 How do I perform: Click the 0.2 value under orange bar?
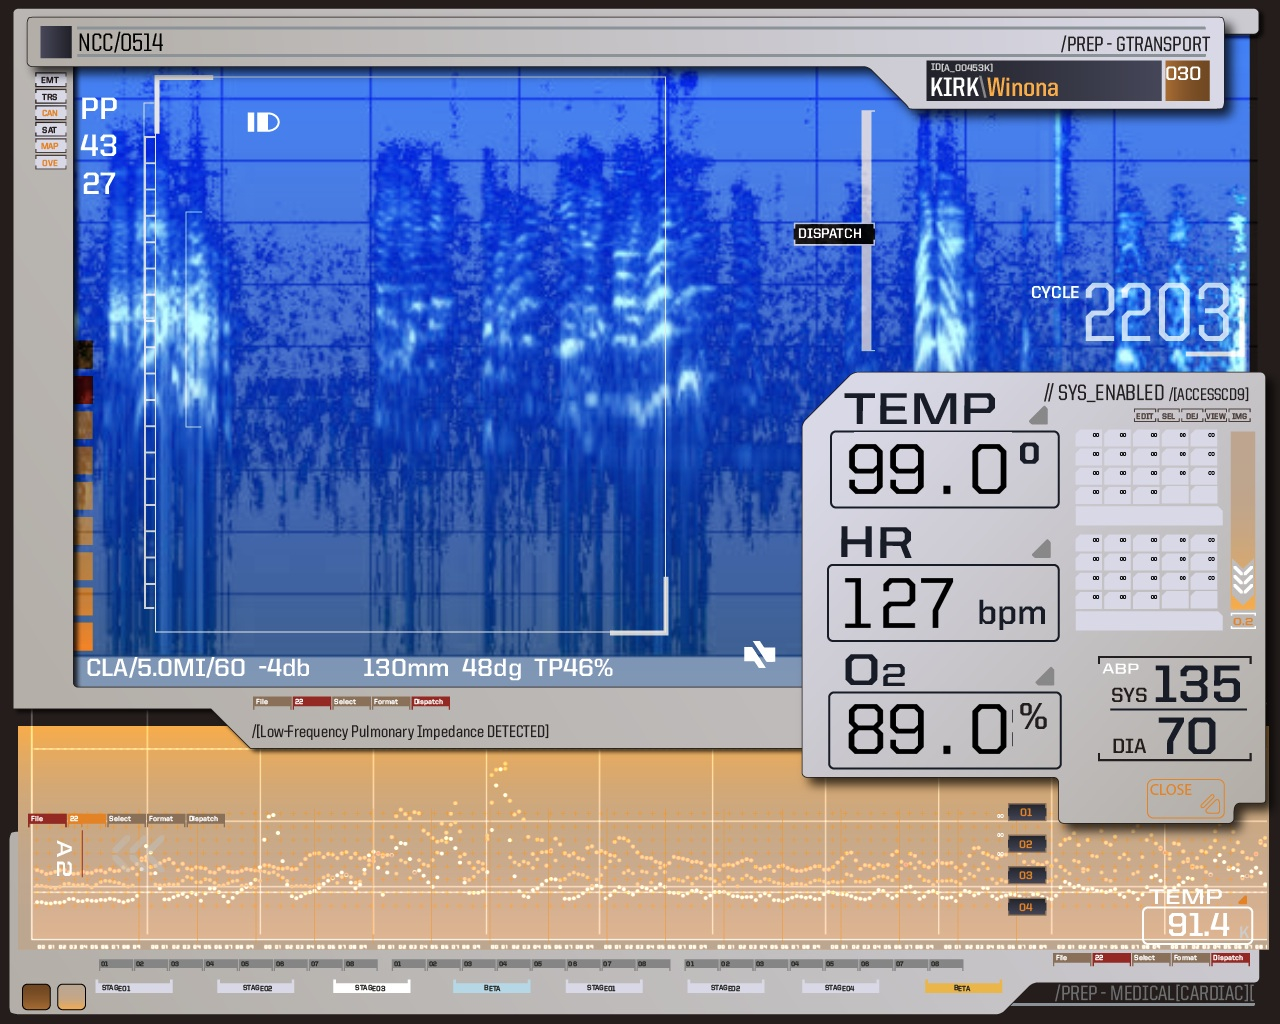coord(1243,622)
